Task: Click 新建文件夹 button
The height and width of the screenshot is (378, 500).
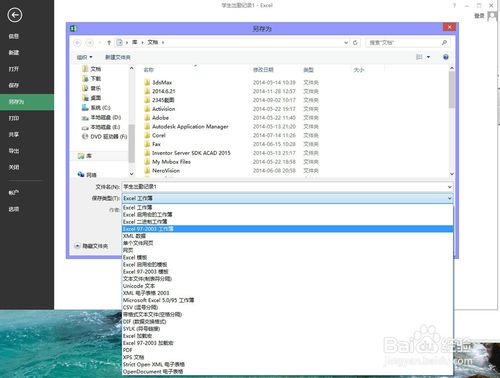Action: coord(118,57)
